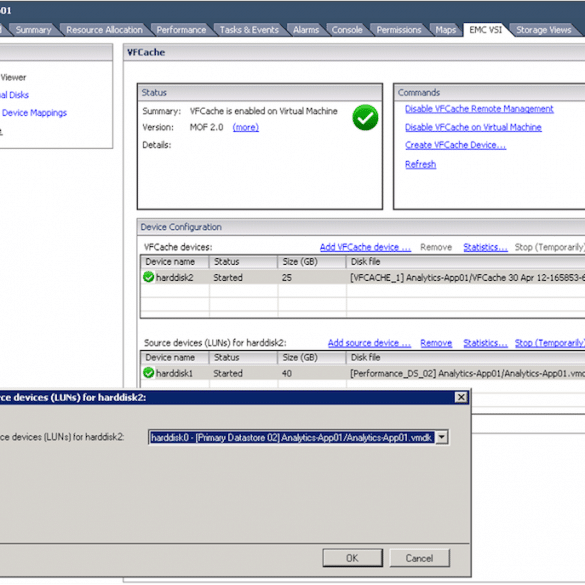Open the Storage Views tab
The height and width of the screenshot is (585, 585).
tap(544, 30)
